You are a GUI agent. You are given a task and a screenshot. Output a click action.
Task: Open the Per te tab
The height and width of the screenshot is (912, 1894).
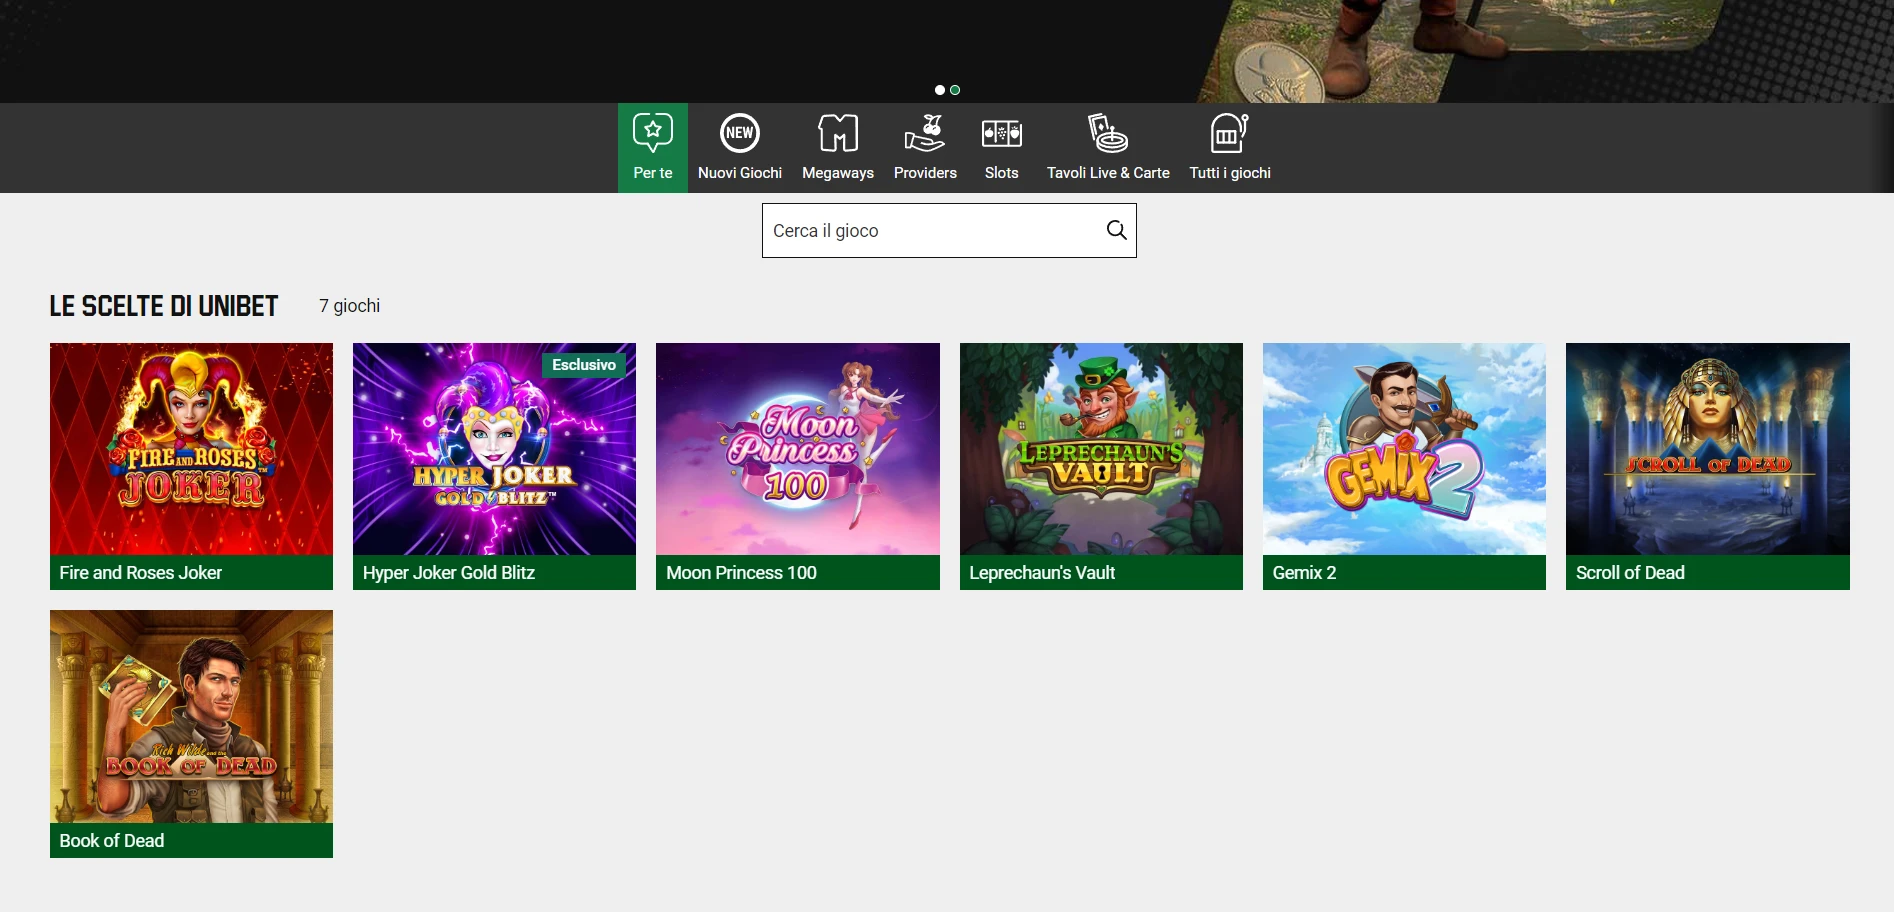click(653, 148)
